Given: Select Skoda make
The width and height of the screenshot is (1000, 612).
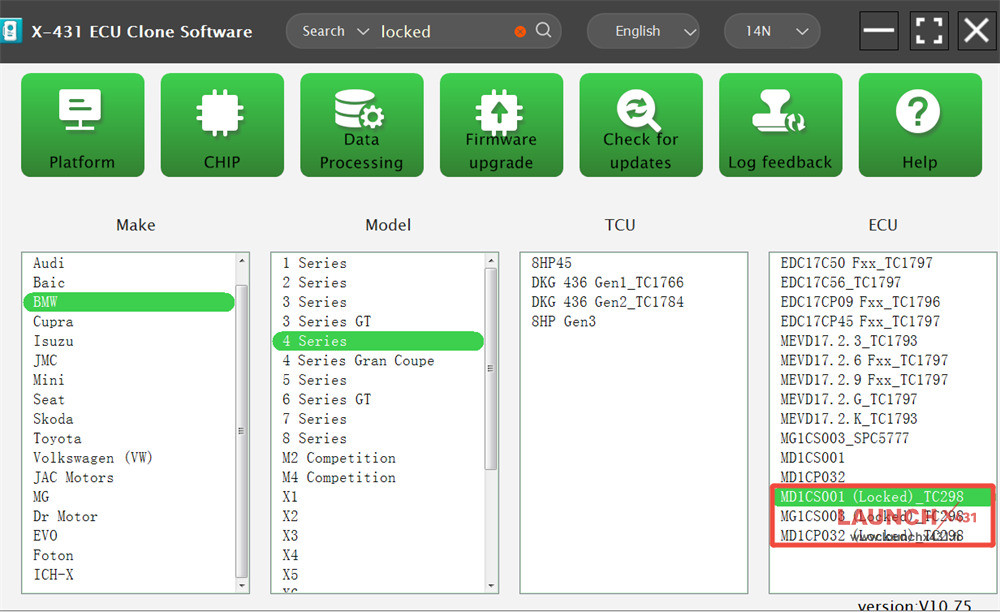Looking at the screenshot, I should (53, 419).
